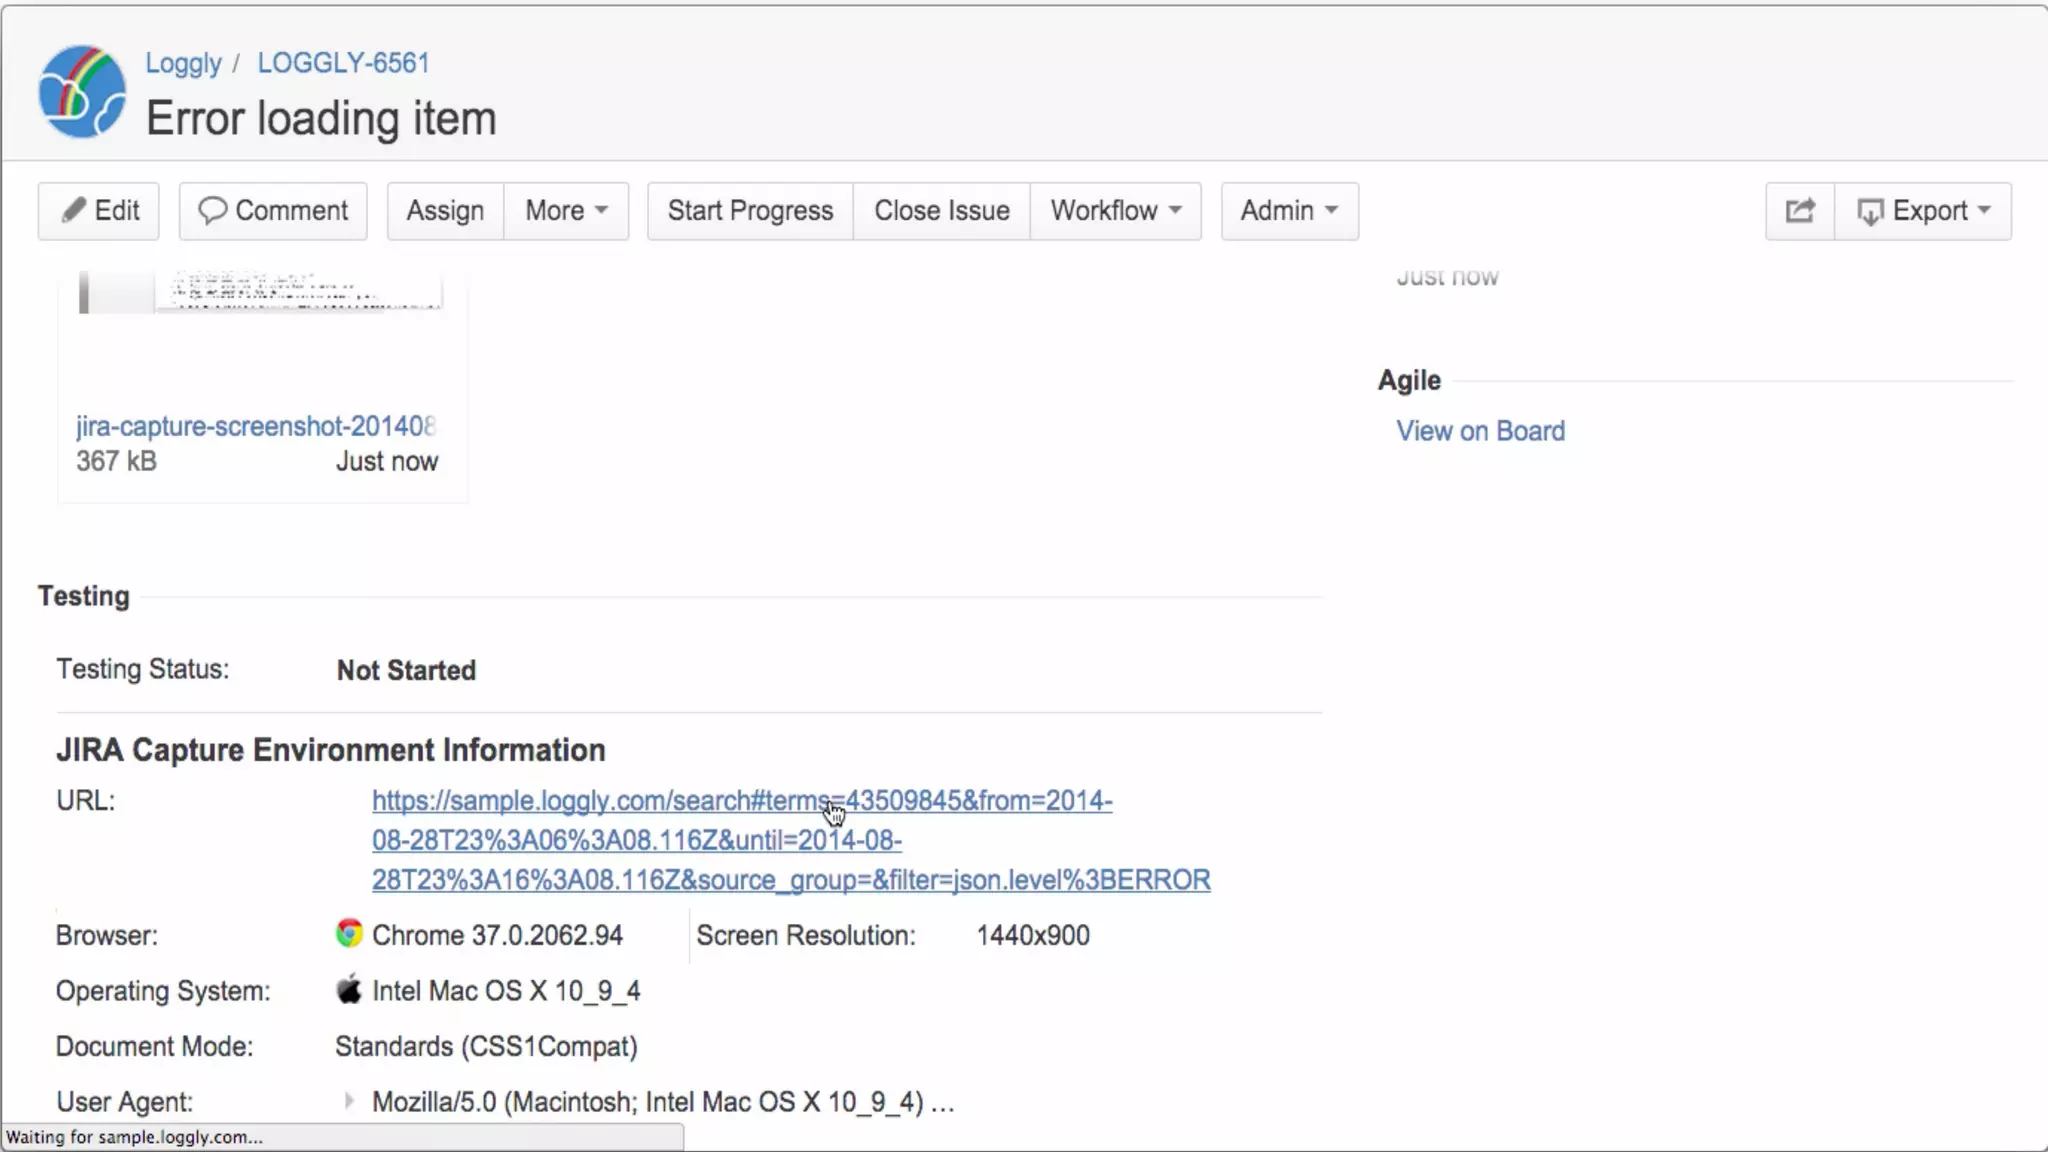The height and width of the screenshot is (1152, 2048).
Task: Open the Workflow dropdown
Action: click(1115, 211)
